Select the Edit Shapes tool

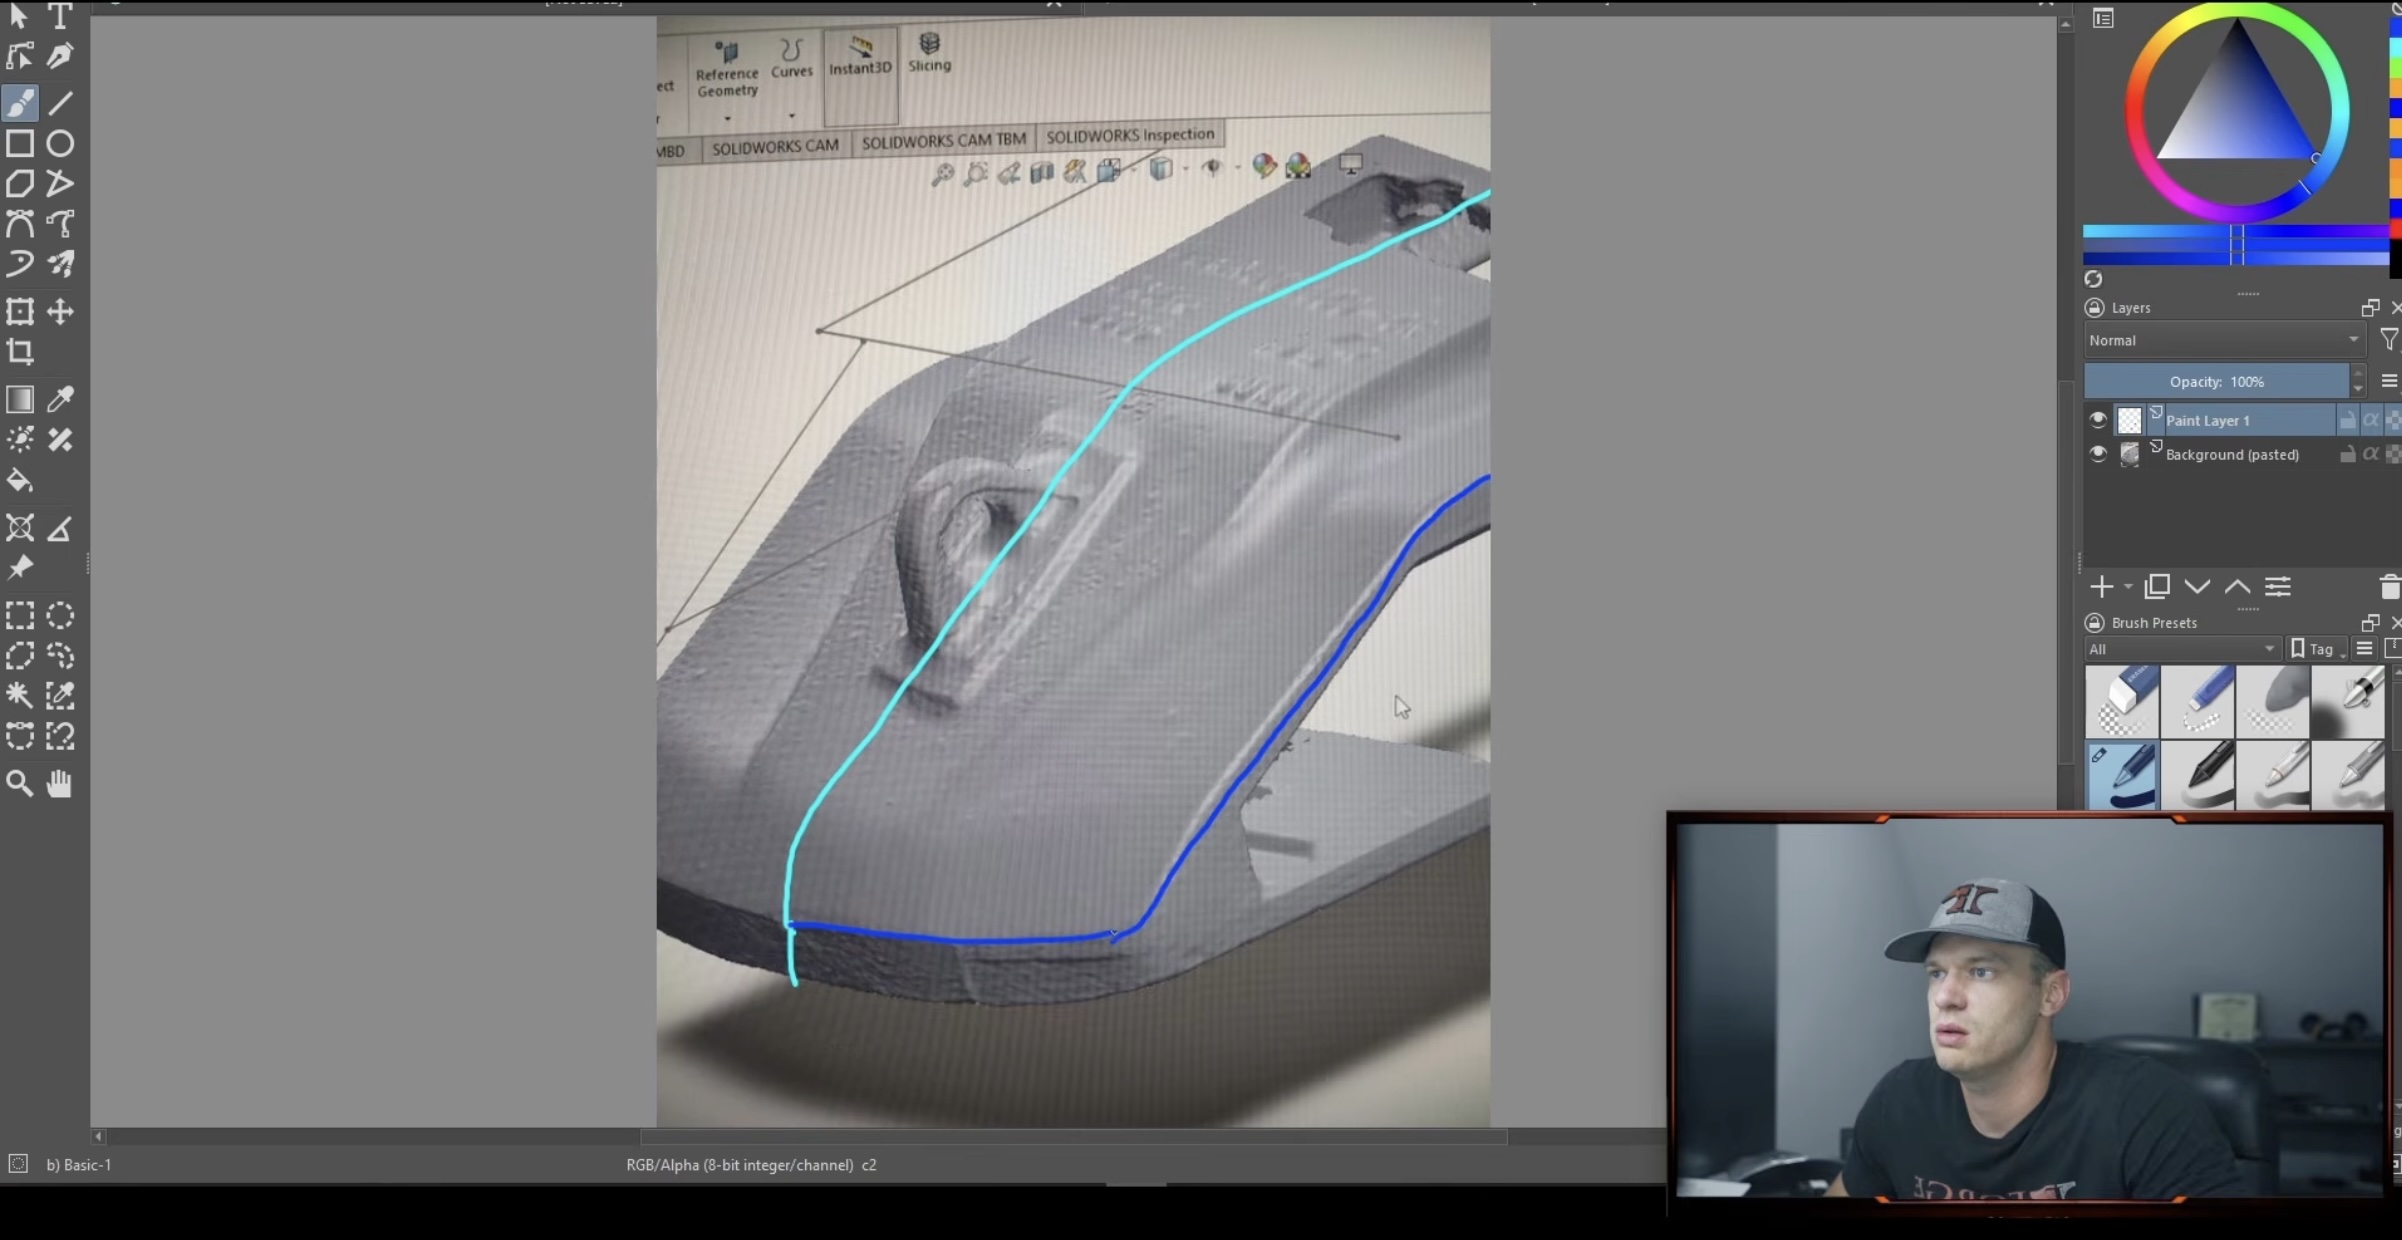click(x=19, y=56)
